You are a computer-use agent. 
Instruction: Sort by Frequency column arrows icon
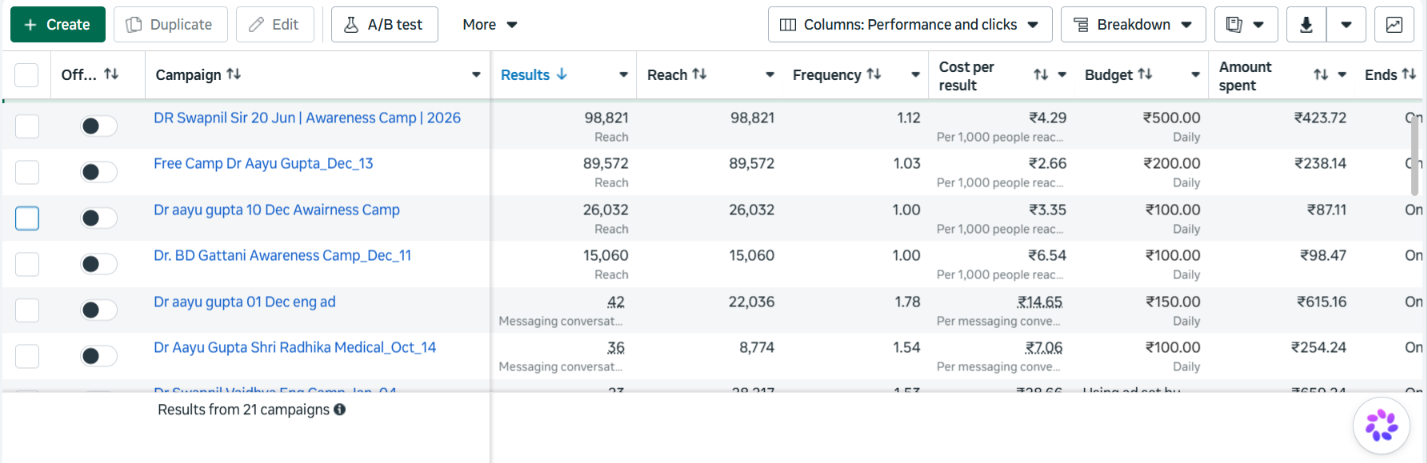tap(873, 74)
